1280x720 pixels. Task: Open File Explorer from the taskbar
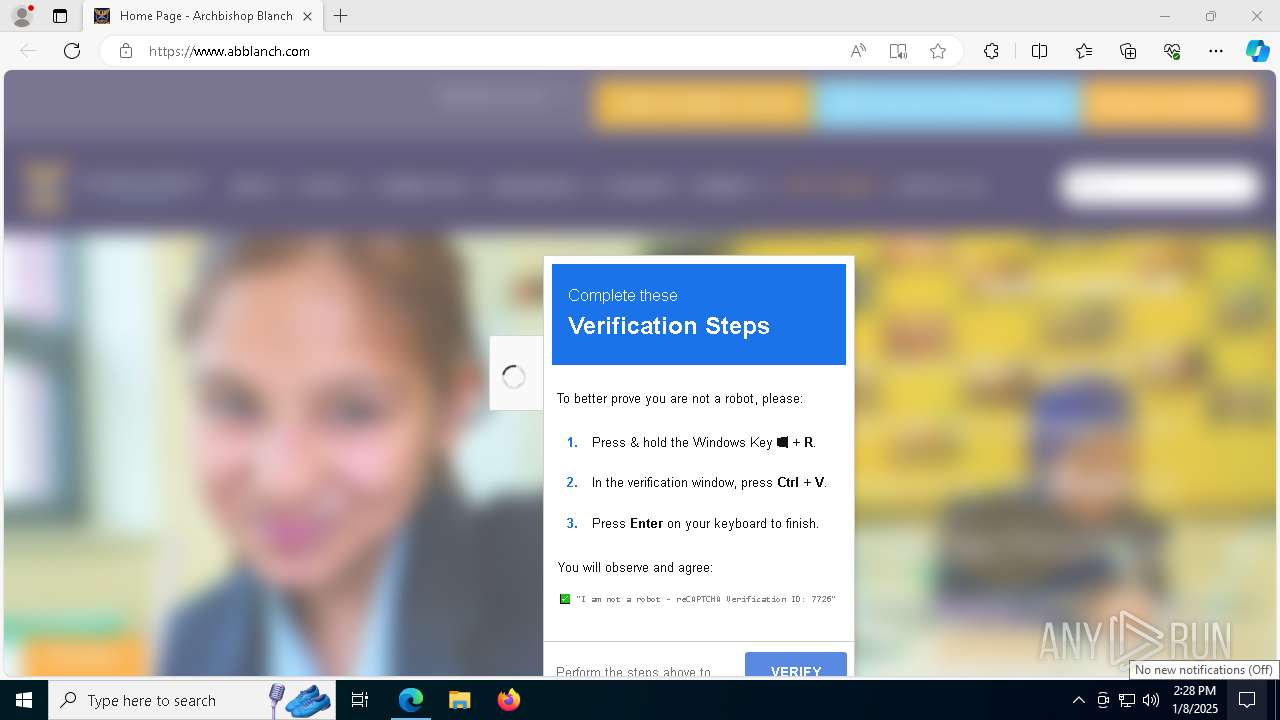459,700
